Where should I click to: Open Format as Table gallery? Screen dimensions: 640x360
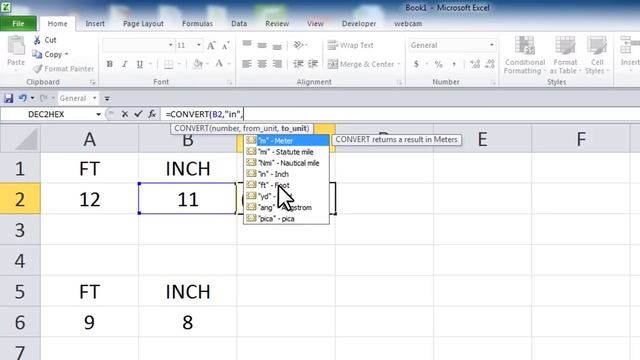click(x=565, y=55)
